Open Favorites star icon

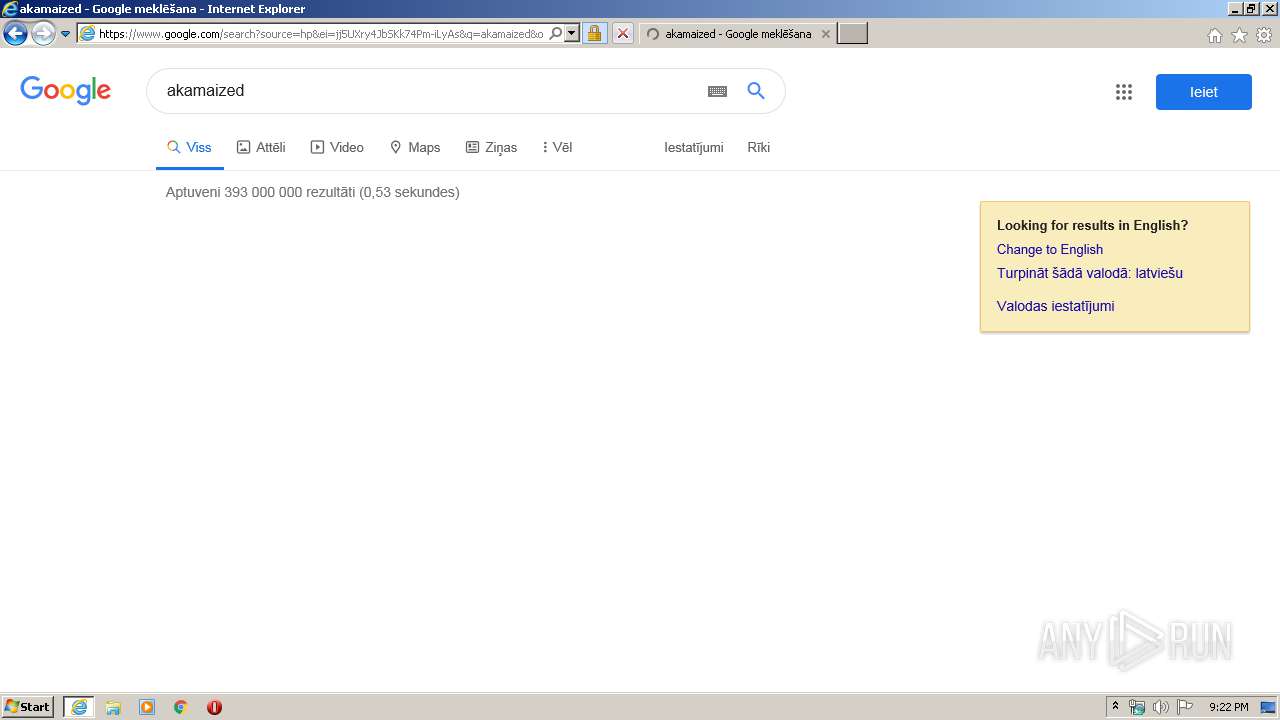tap(1239, 35)
